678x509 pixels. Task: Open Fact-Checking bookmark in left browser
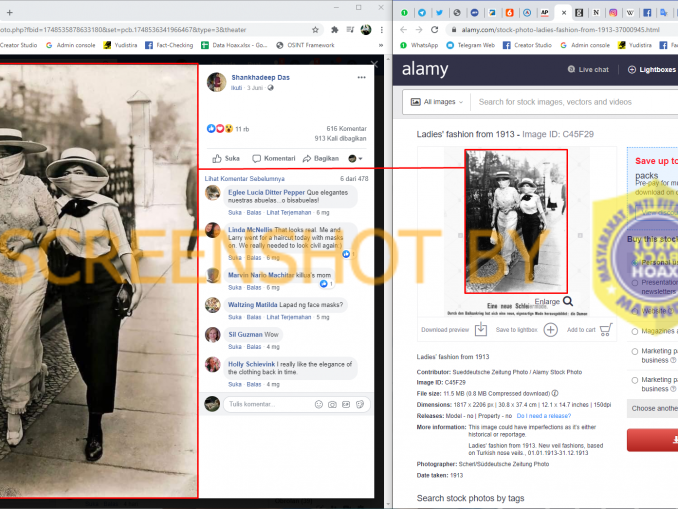[x=169, y=45]
